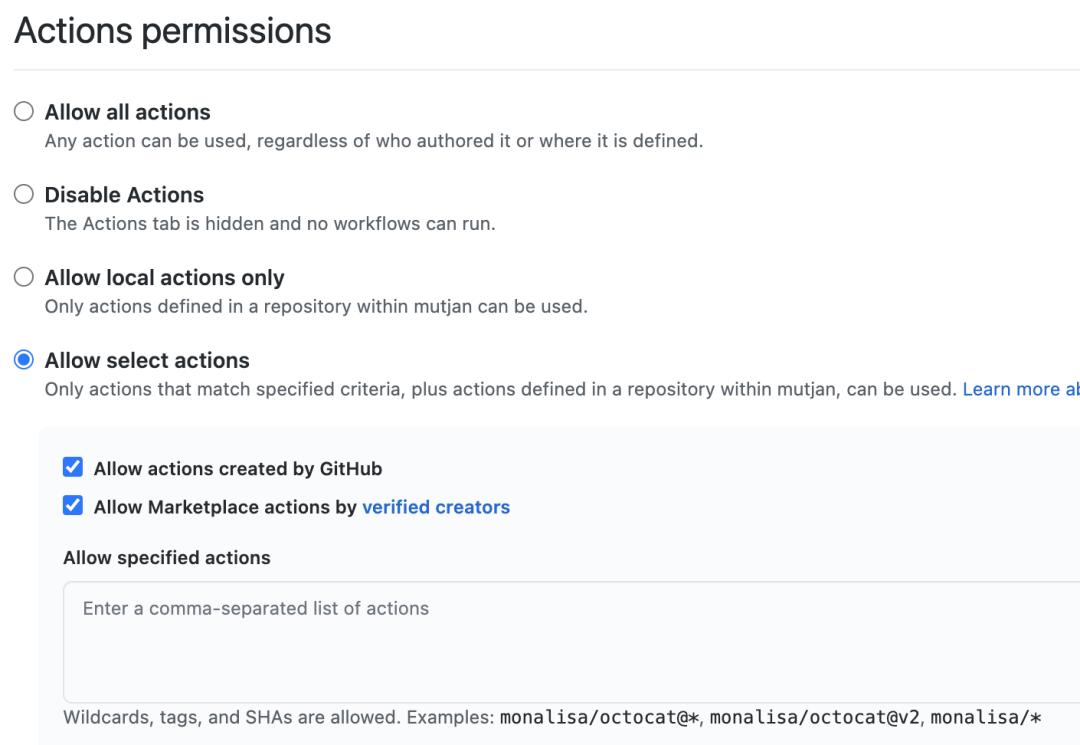Click the Allow select actions radio button
The width and height of the screenshot is (1080, 745).
(x=24, y=360)
